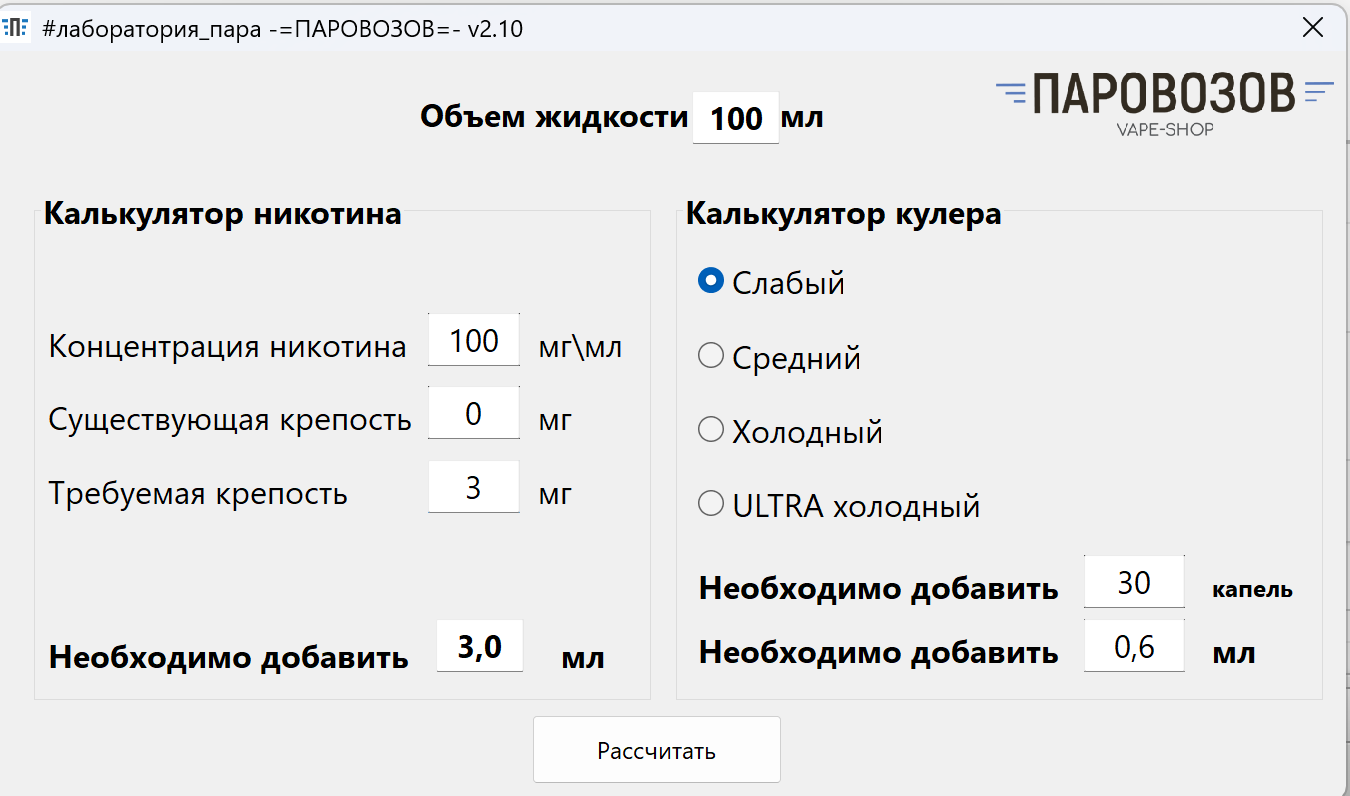Click the Рассчитать button
The width and height of the screenshot is (1350, 796).
point(657,750)
